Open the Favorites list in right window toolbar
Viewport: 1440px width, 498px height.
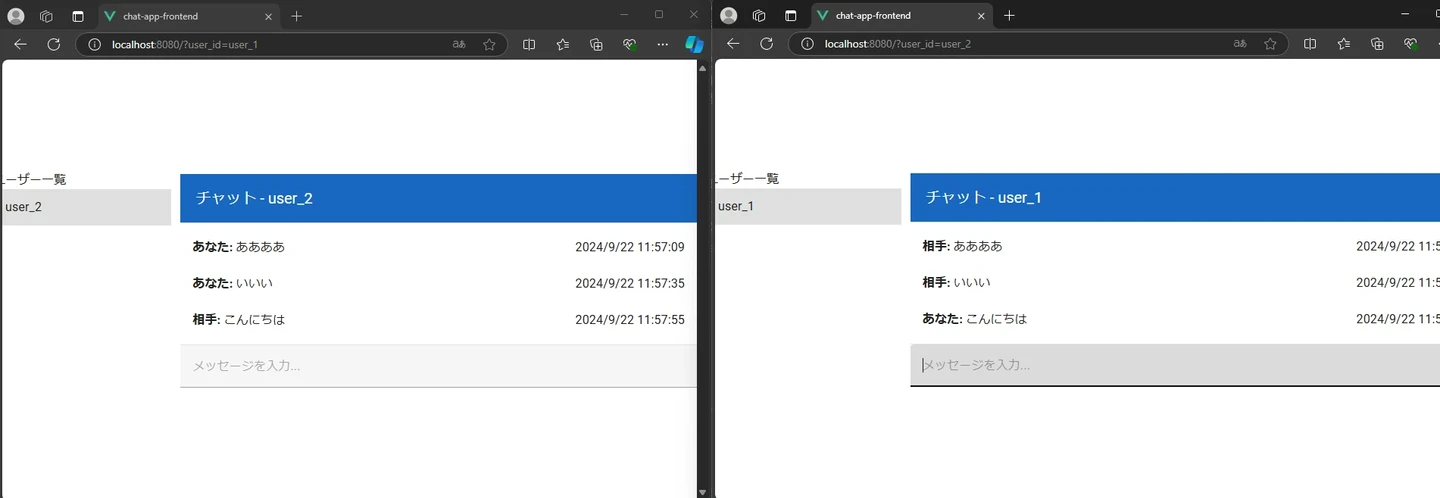1344,44
